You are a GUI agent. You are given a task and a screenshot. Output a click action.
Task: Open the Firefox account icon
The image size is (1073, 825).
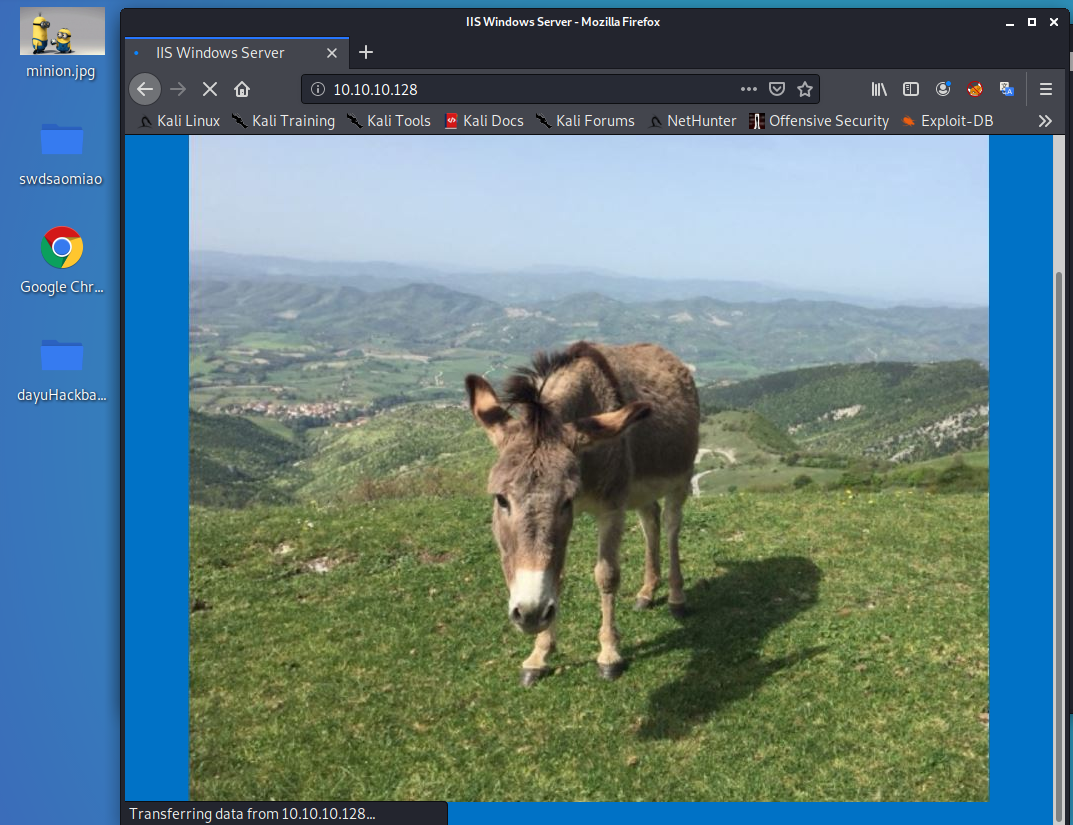tap(943, 89)
